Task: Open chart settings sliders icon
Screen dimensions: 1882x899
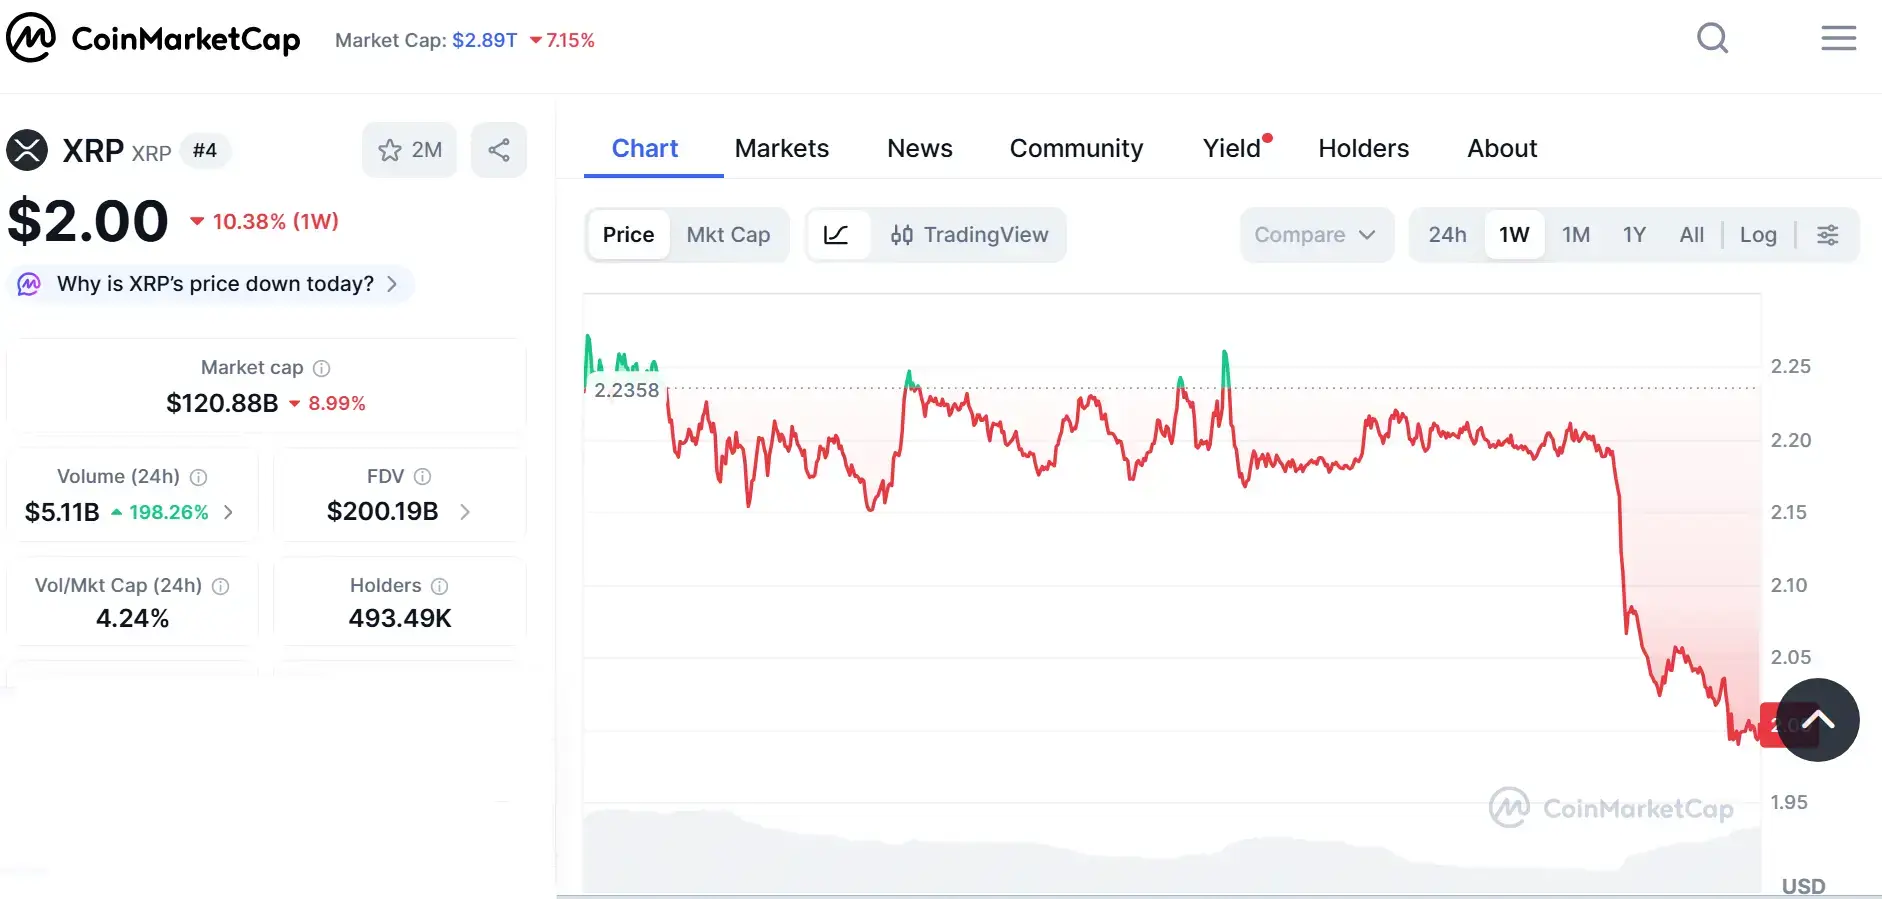Action: (1827, 235)
